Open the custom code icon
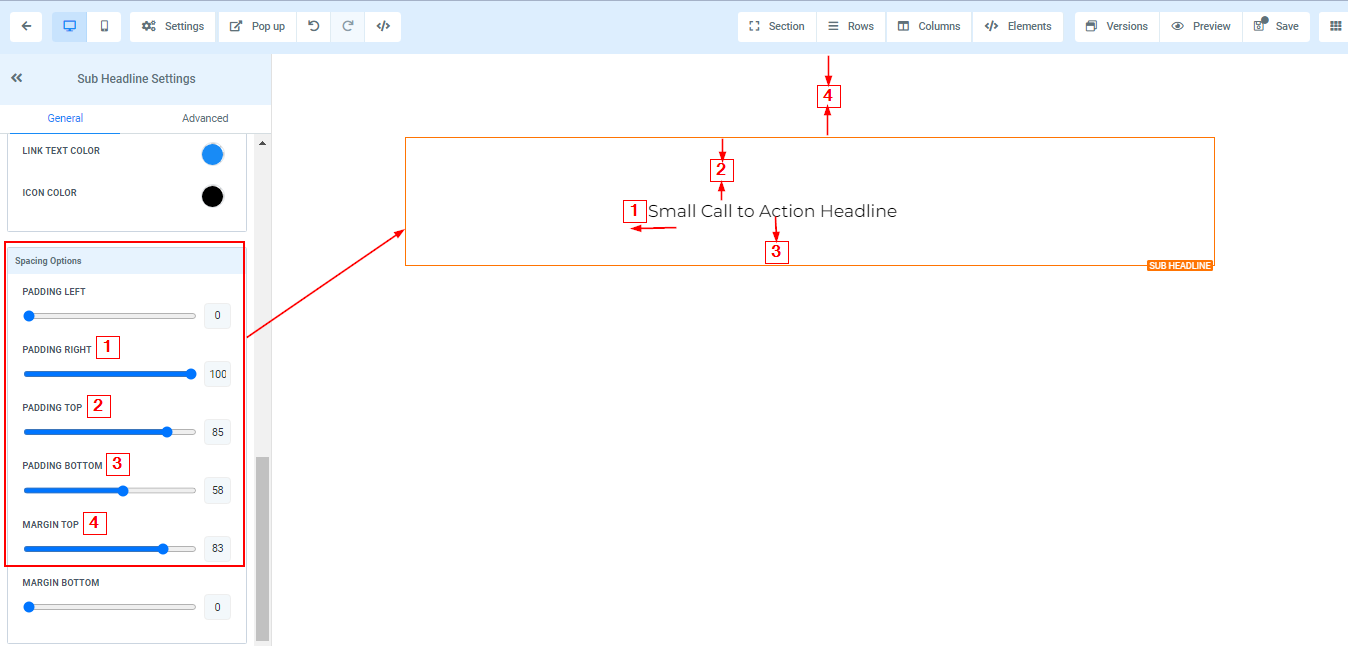 (x=383, y=26)
